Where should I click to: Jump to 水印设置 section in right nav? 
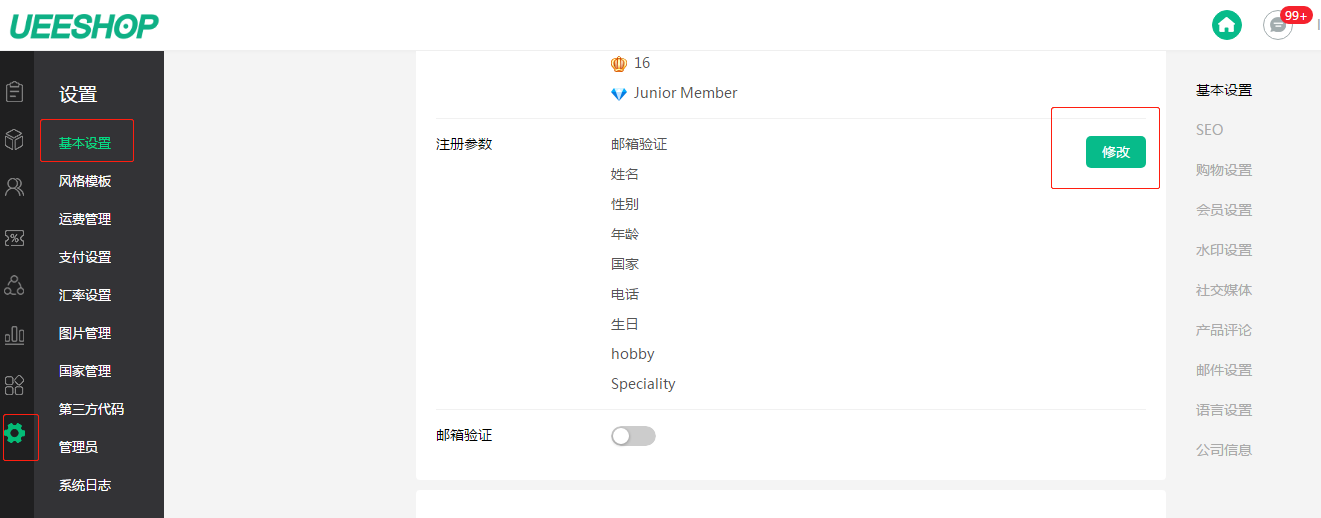(1223, 250)
